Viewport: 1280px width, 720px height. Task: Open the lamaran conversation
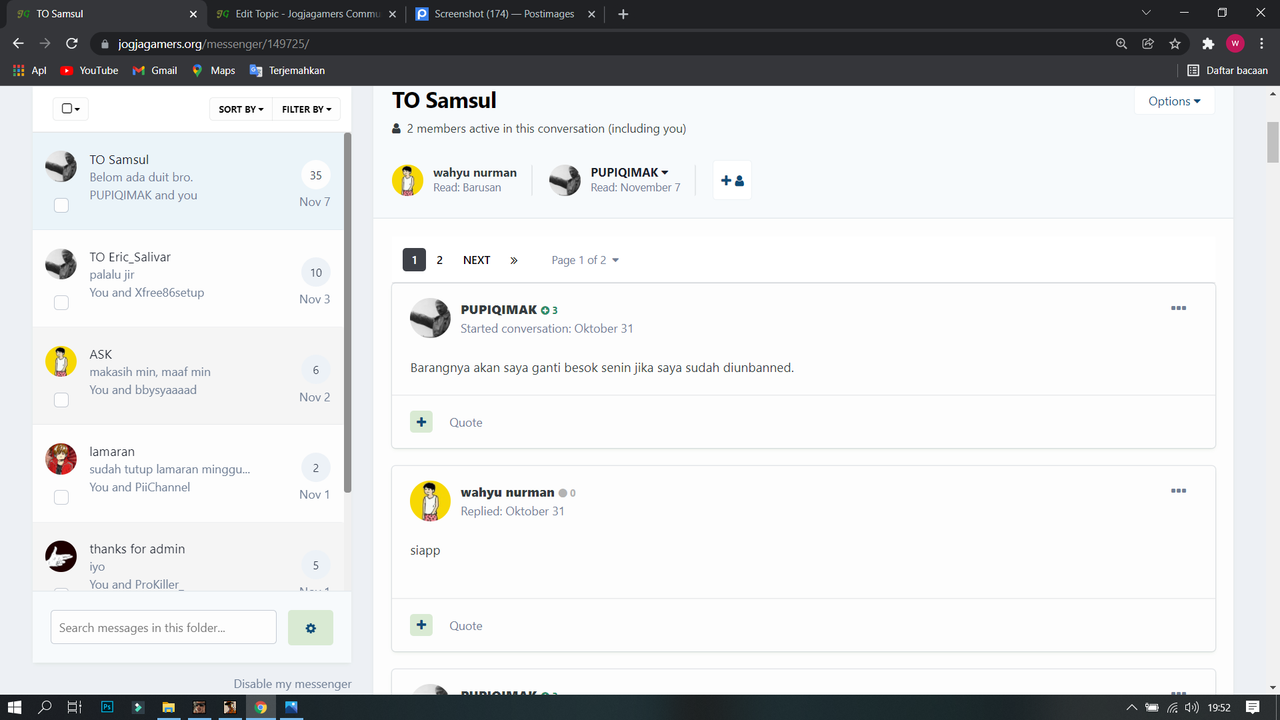pyautogui.click(x=188, y=473)
